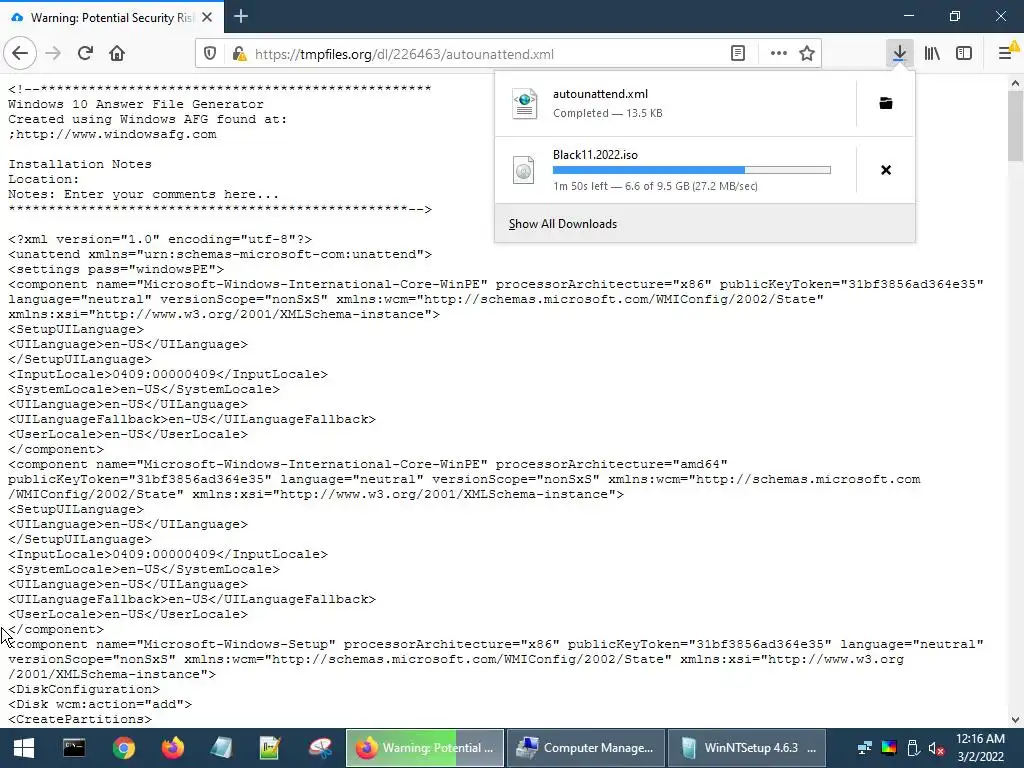Click the forward navigation arrow

[x=53, y=54]
